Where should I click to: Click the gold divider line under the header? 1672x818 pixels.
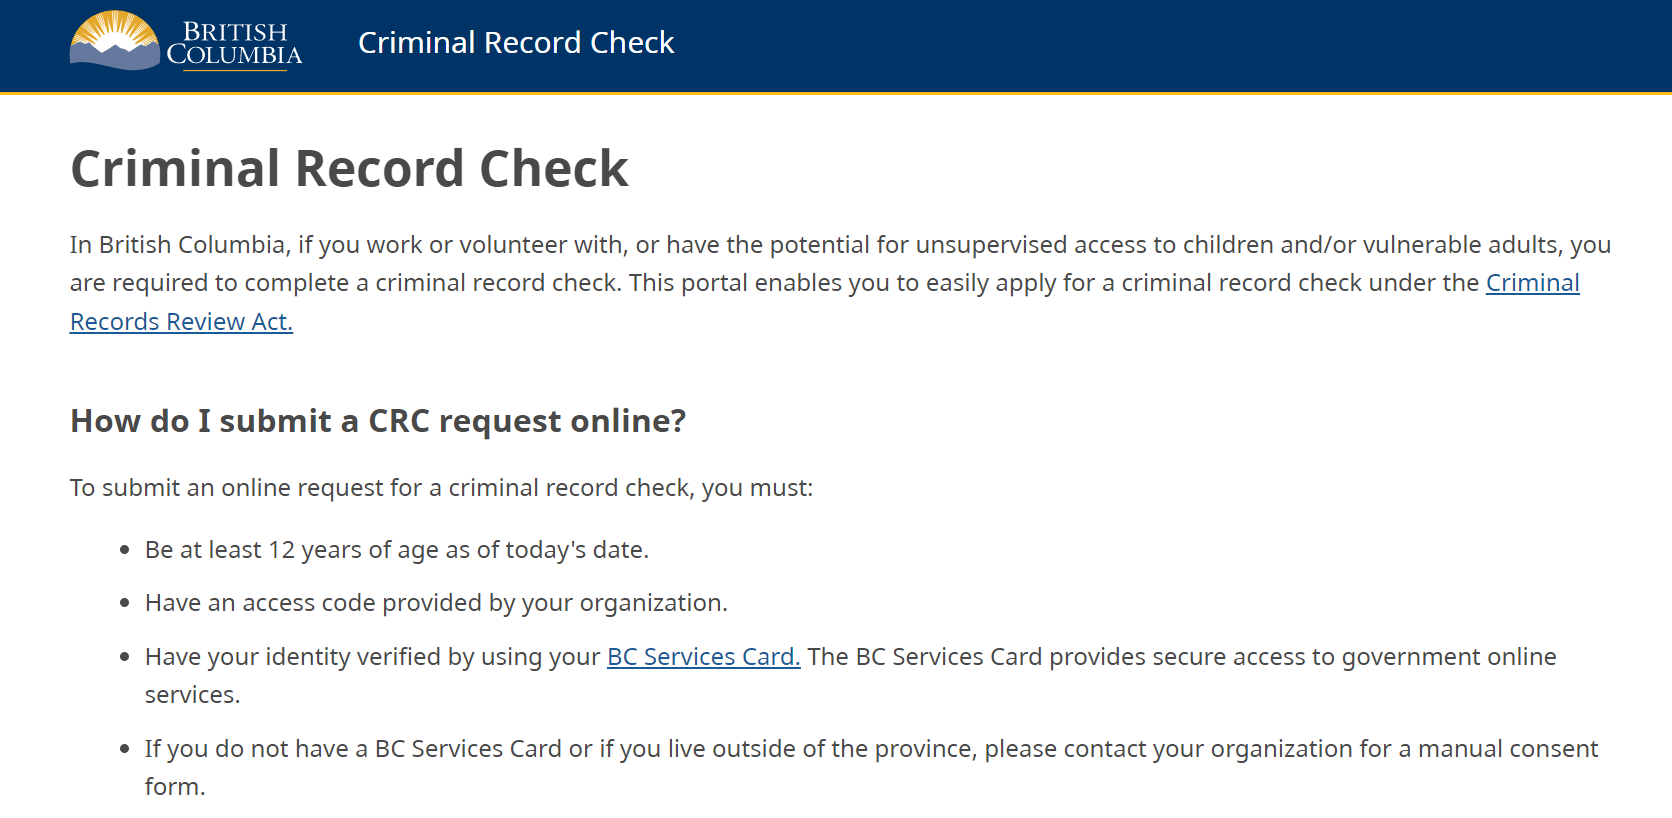point(836,93)
